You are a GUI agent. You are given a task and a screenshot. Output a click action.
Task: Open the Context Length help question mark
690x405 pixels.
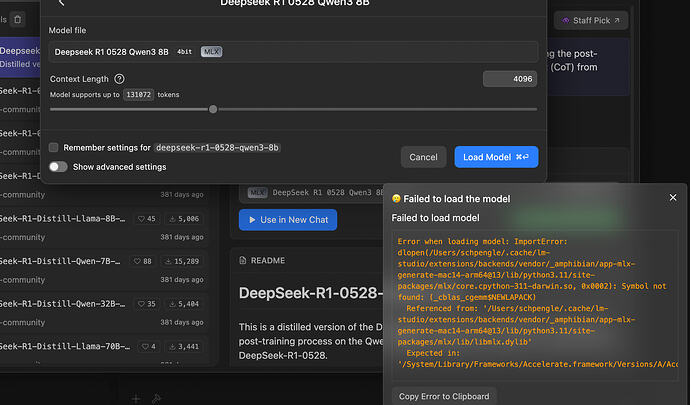pos(119,79)
